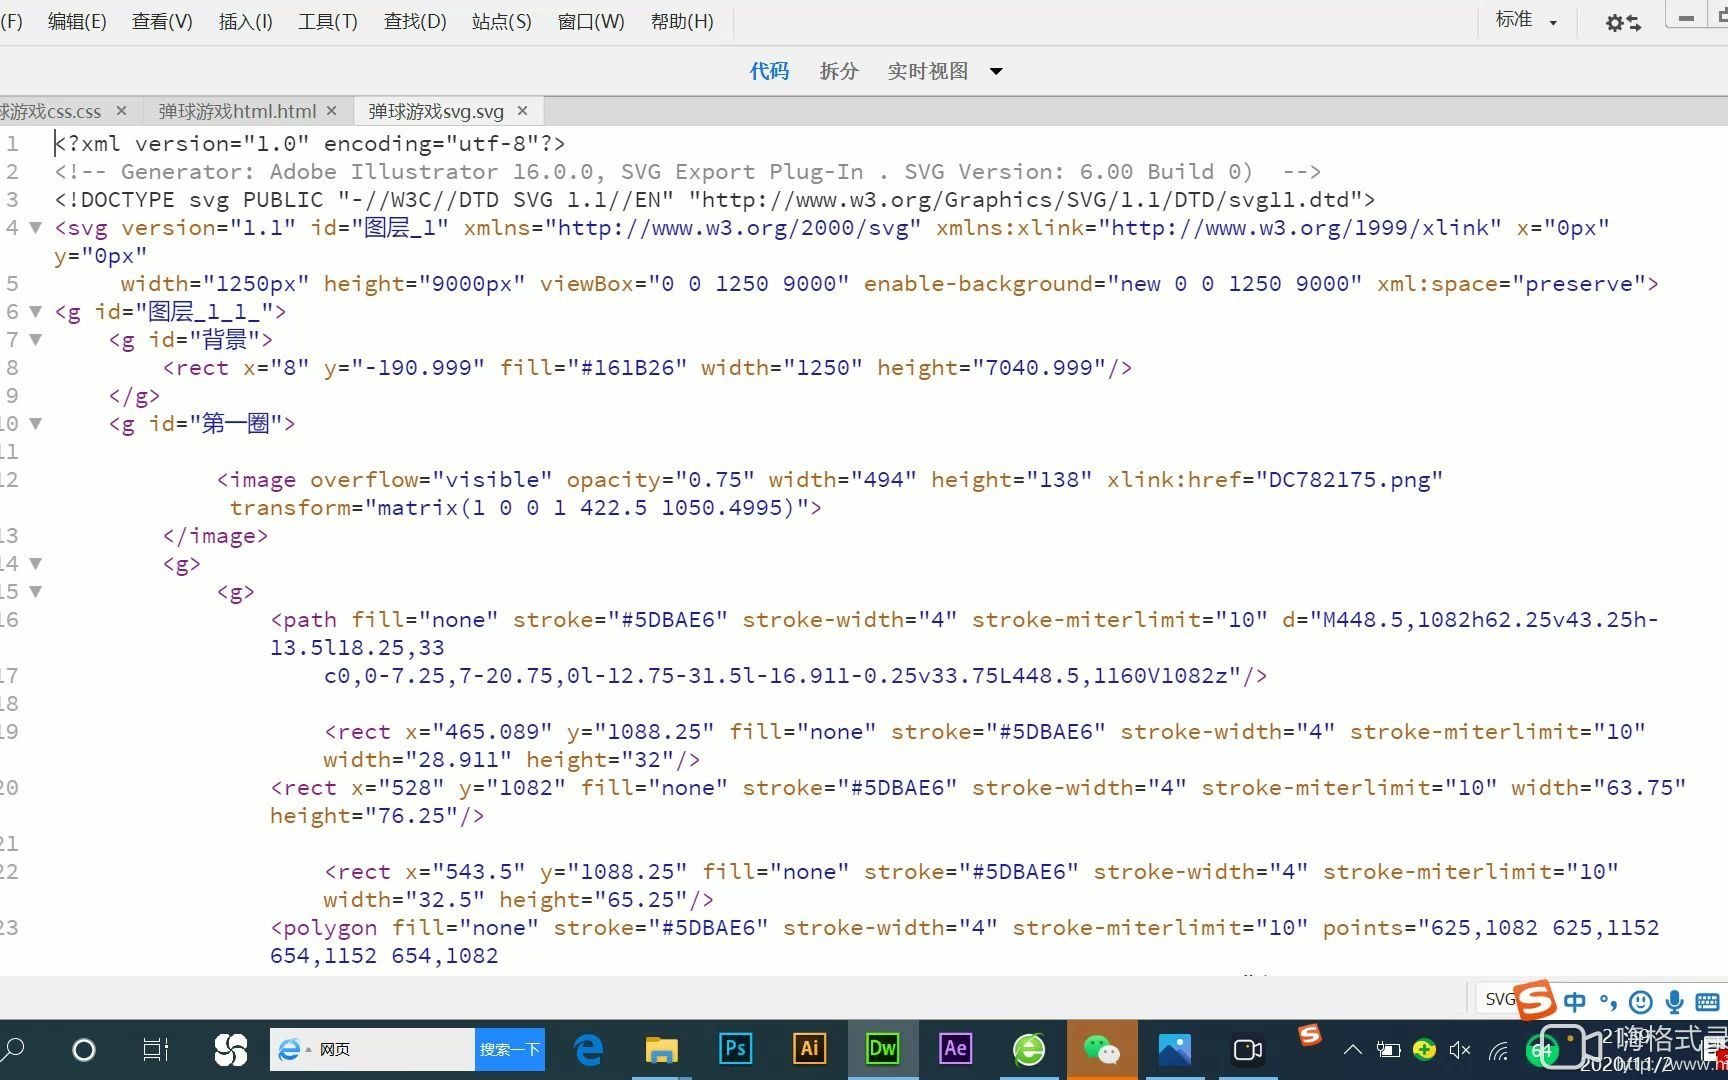Open Task View on the taskbar

pos(155,1049)
